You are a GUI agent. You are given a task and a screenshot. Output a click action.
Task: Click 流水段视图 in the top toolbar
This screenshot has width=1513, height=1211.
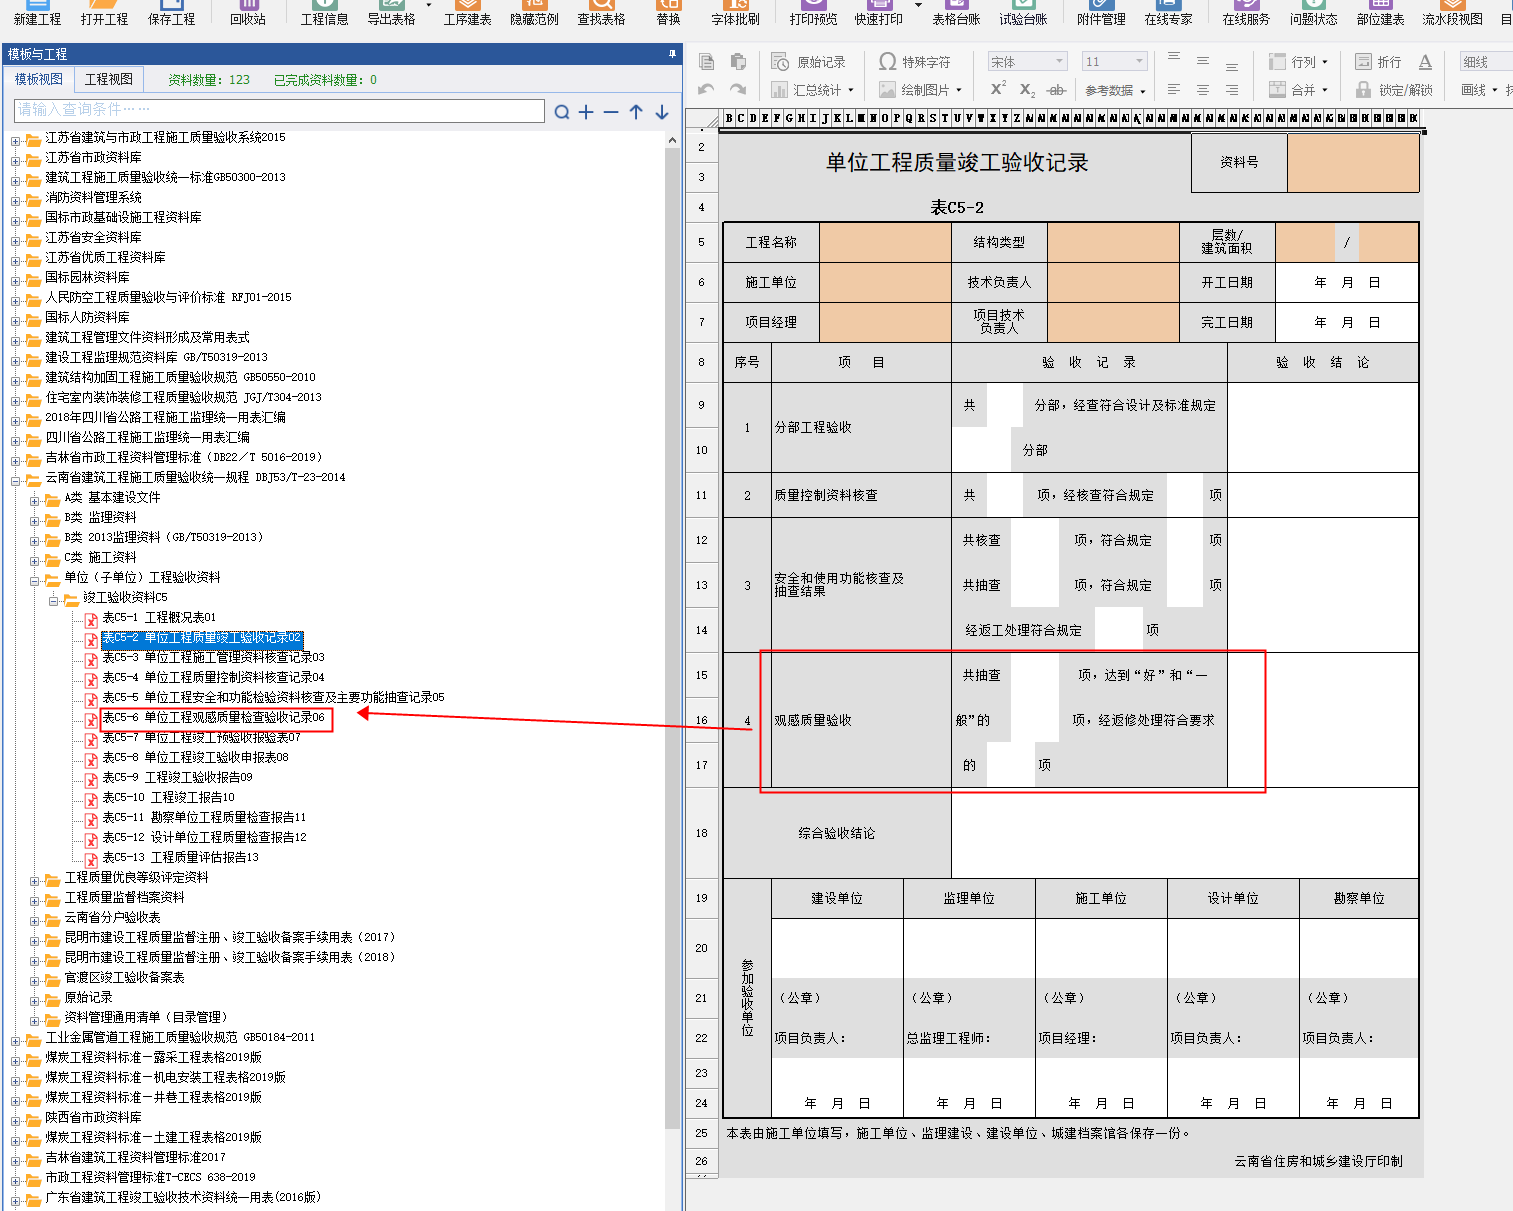point(1452,13)
